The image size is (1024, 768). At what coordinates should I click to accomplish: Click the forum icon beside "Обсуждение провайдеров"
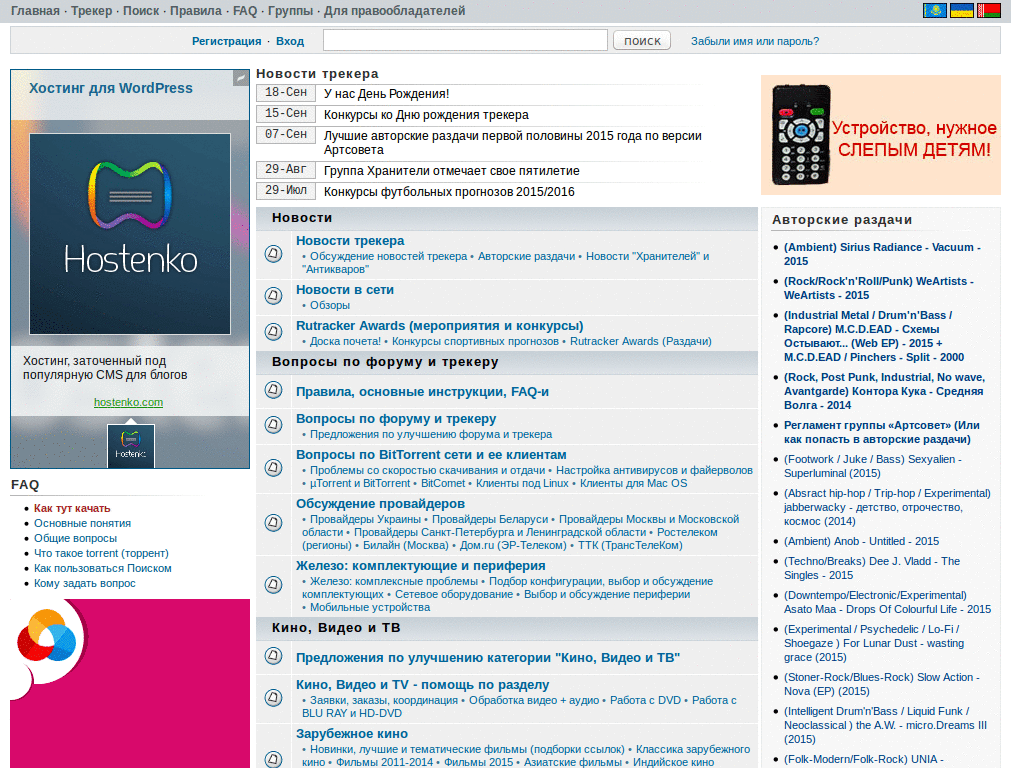point(273,523)
